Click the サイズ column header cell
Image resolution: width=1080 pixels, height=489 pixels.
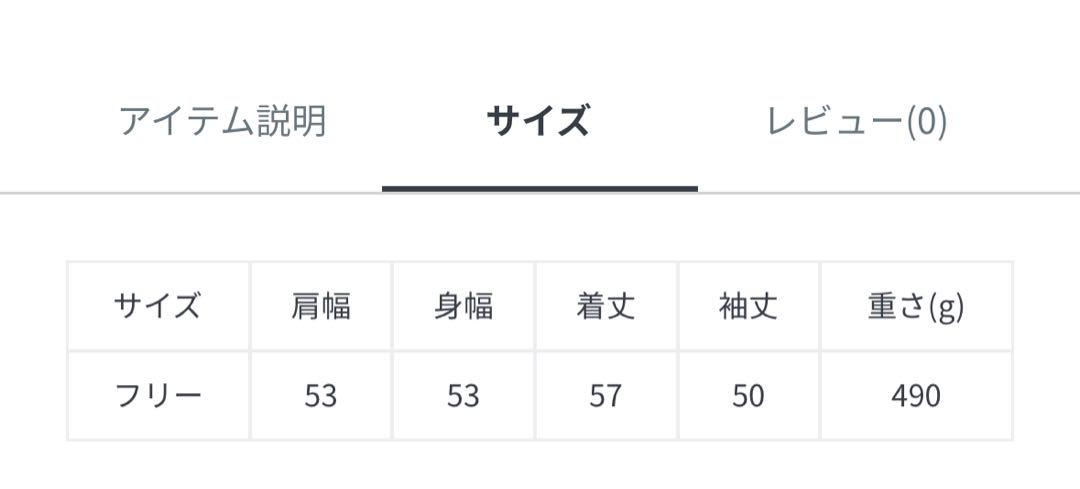click(x=158, y=306)
